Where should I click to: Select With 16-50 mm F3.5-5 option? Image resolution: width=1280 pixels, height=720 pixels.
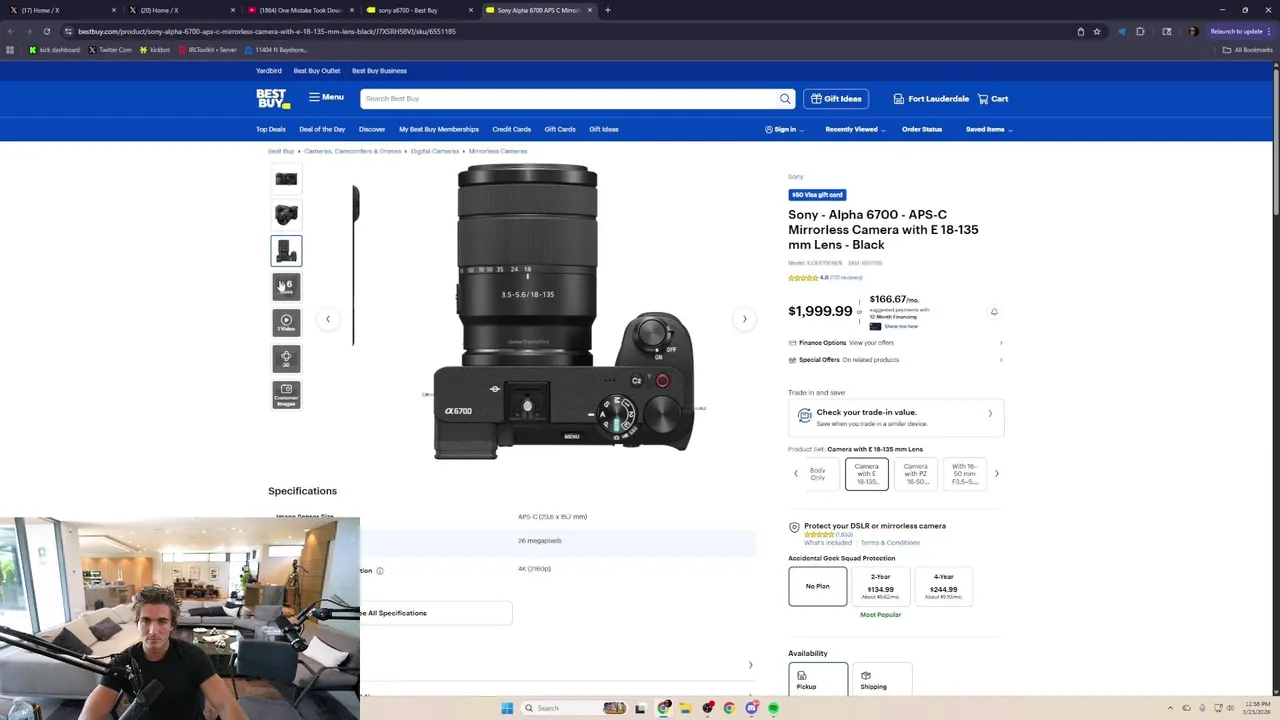tap(965, 474)
